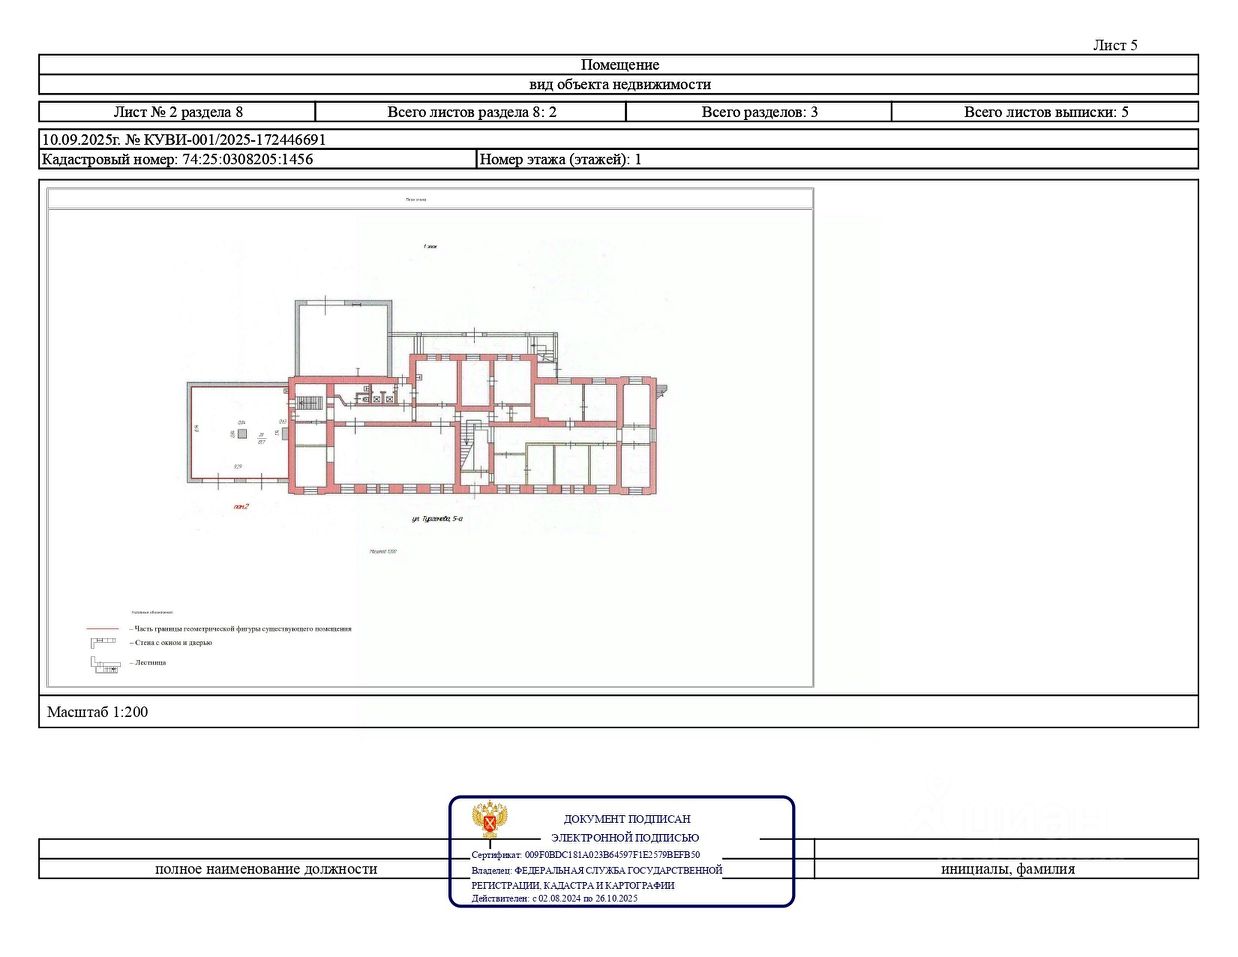
Task: Select the 'Кадастровый номер: 74:25:0308205:1456' cell
Action: pyautogui.click(x=257, y=159)
